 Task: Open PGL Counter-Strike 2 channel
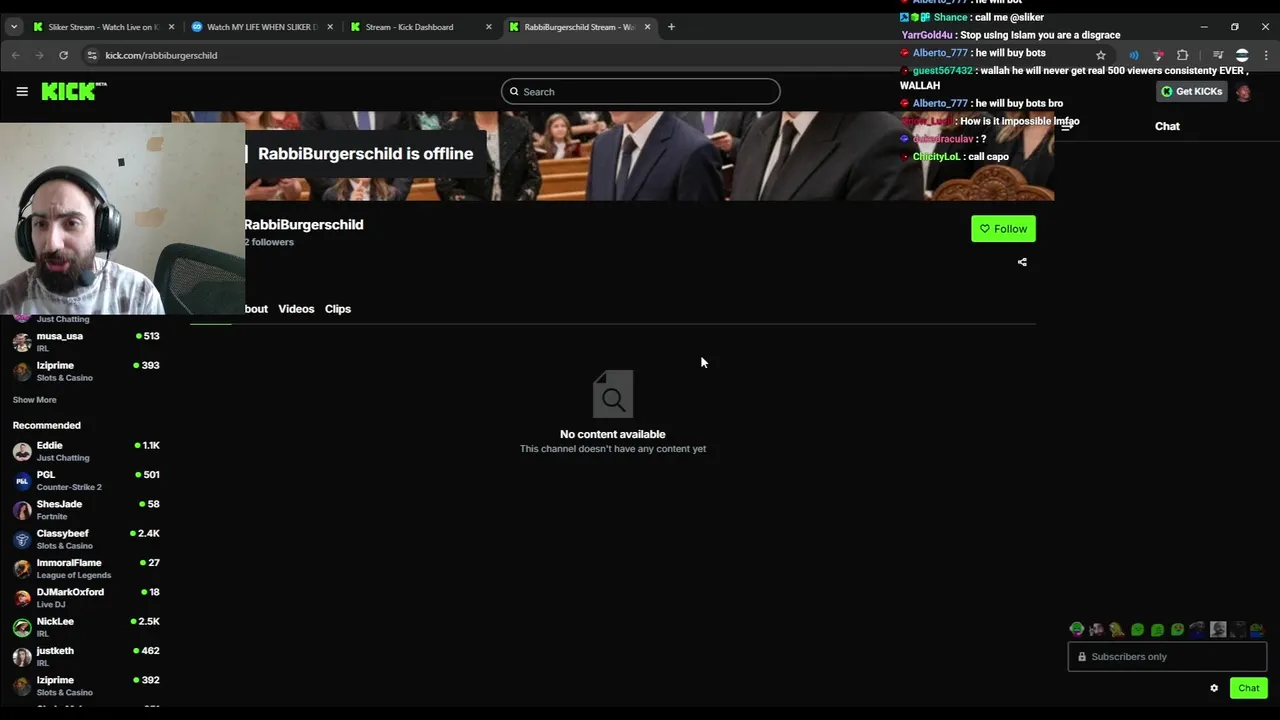pyautogui.click(x=85, y=481)
